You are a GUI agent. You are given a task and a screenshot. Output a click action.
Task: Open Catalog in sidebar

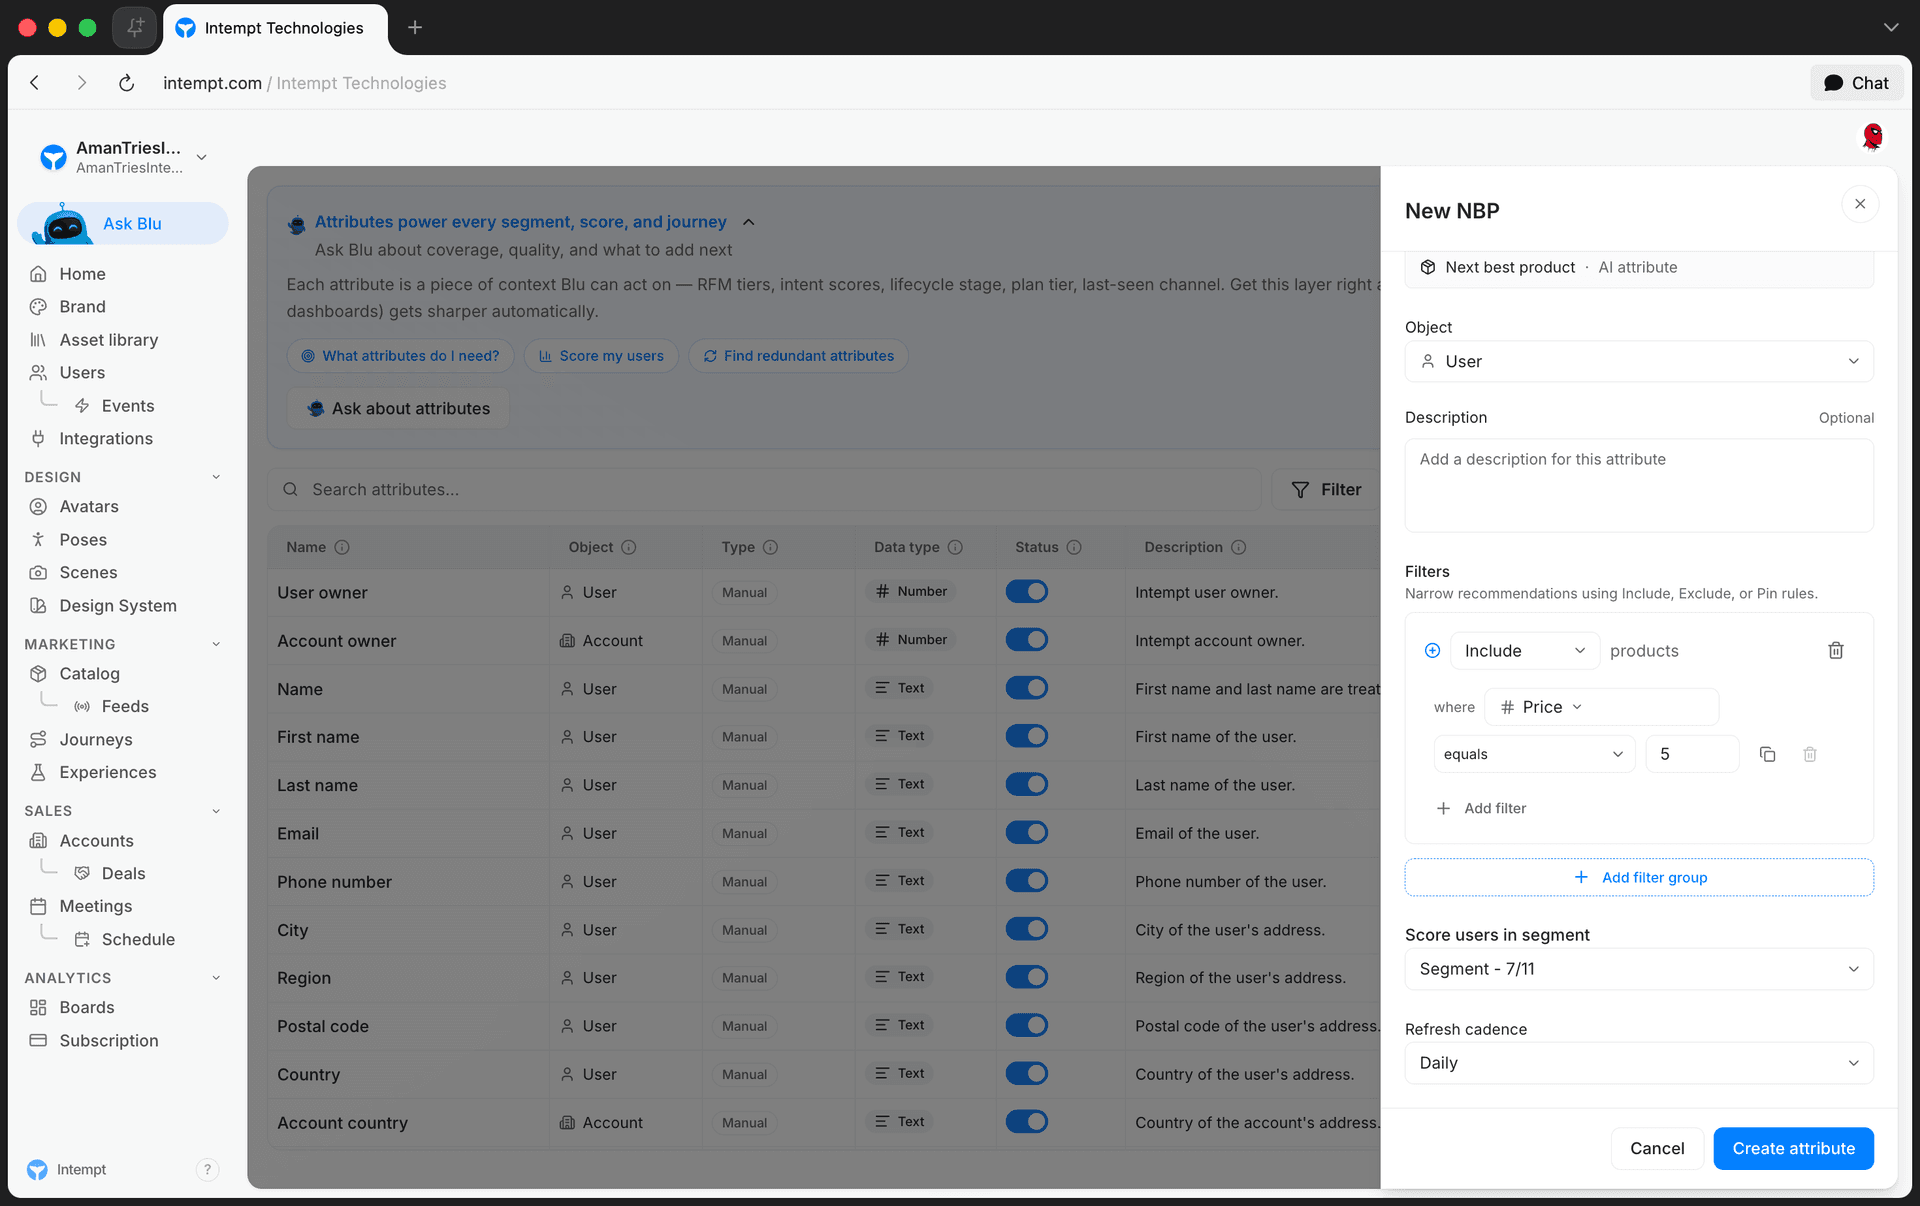click(x=89, y=674)
